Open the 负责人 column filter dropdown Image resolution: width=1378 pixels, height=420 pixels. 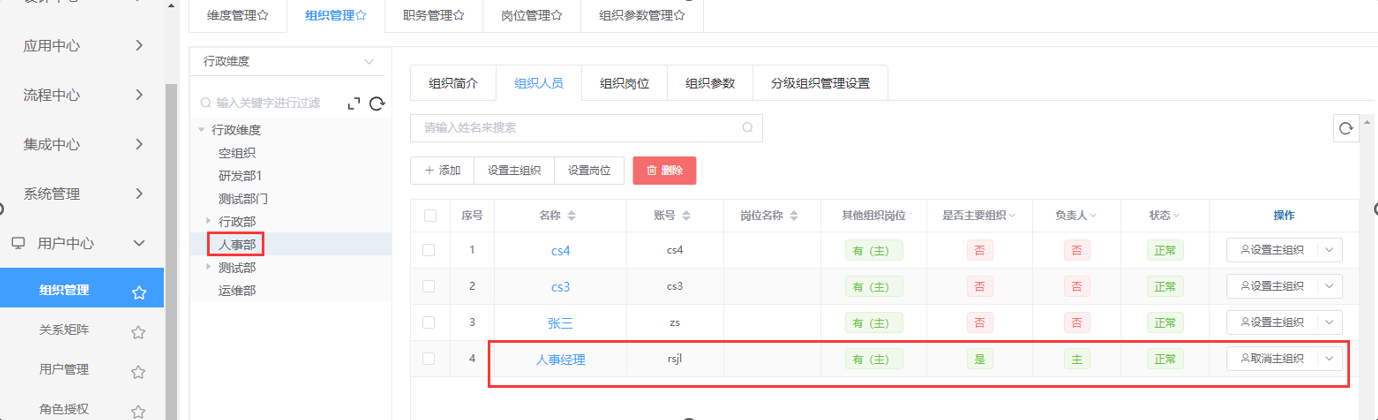click(x=1094, y=216)
